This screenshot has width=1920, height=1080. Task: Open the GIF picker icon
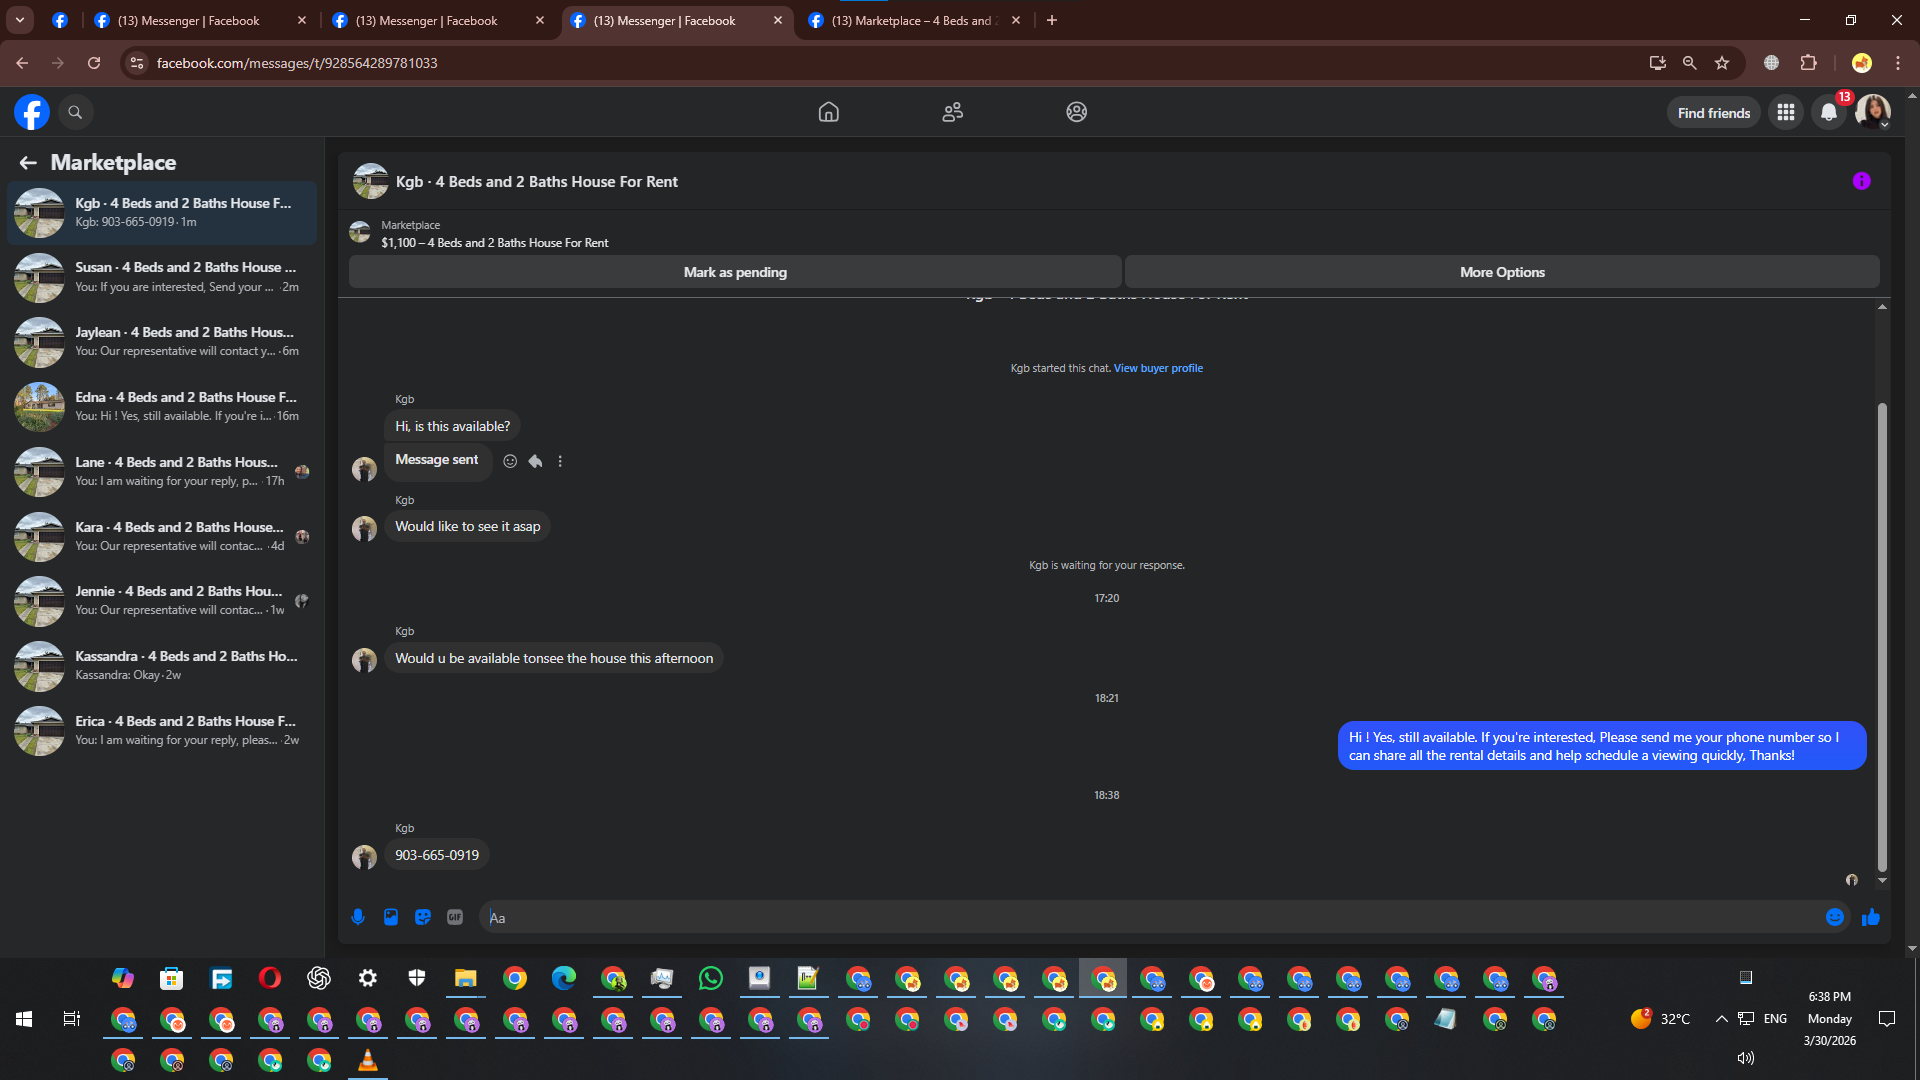point(455,917)
